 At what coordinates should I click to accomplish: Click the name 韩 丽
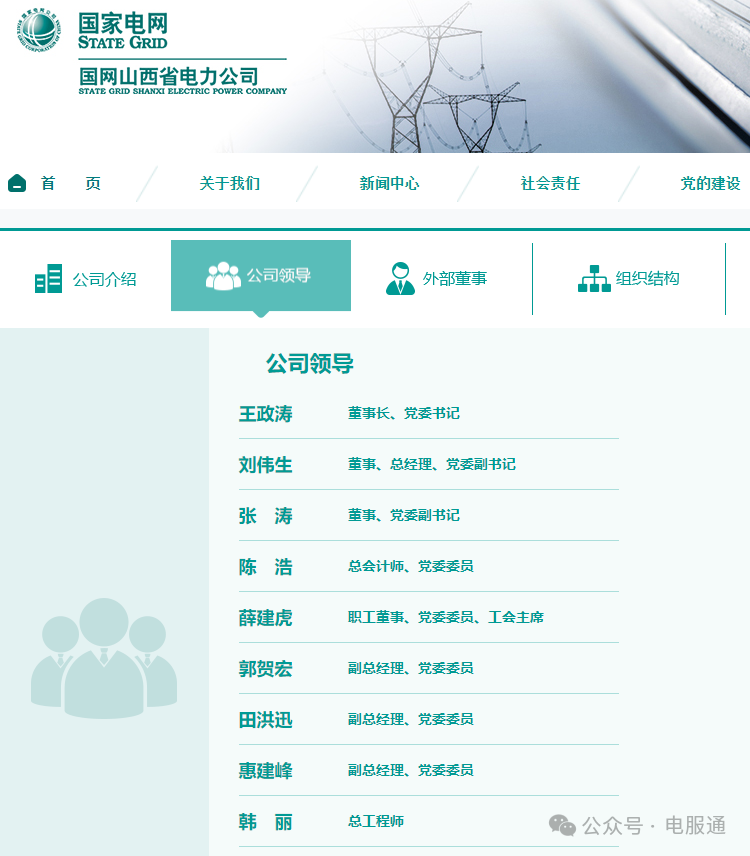[266, 822]
